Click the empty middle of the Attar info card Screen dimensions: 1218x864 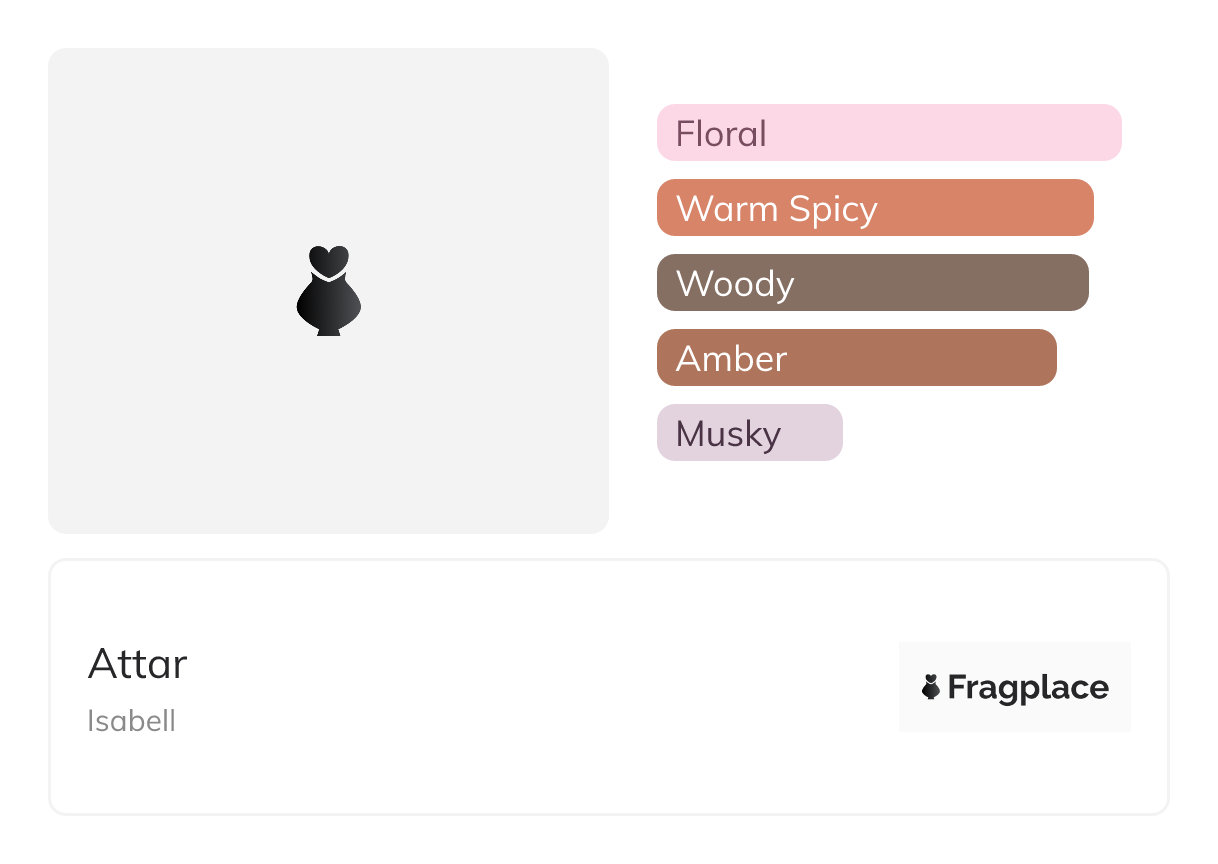540,687
